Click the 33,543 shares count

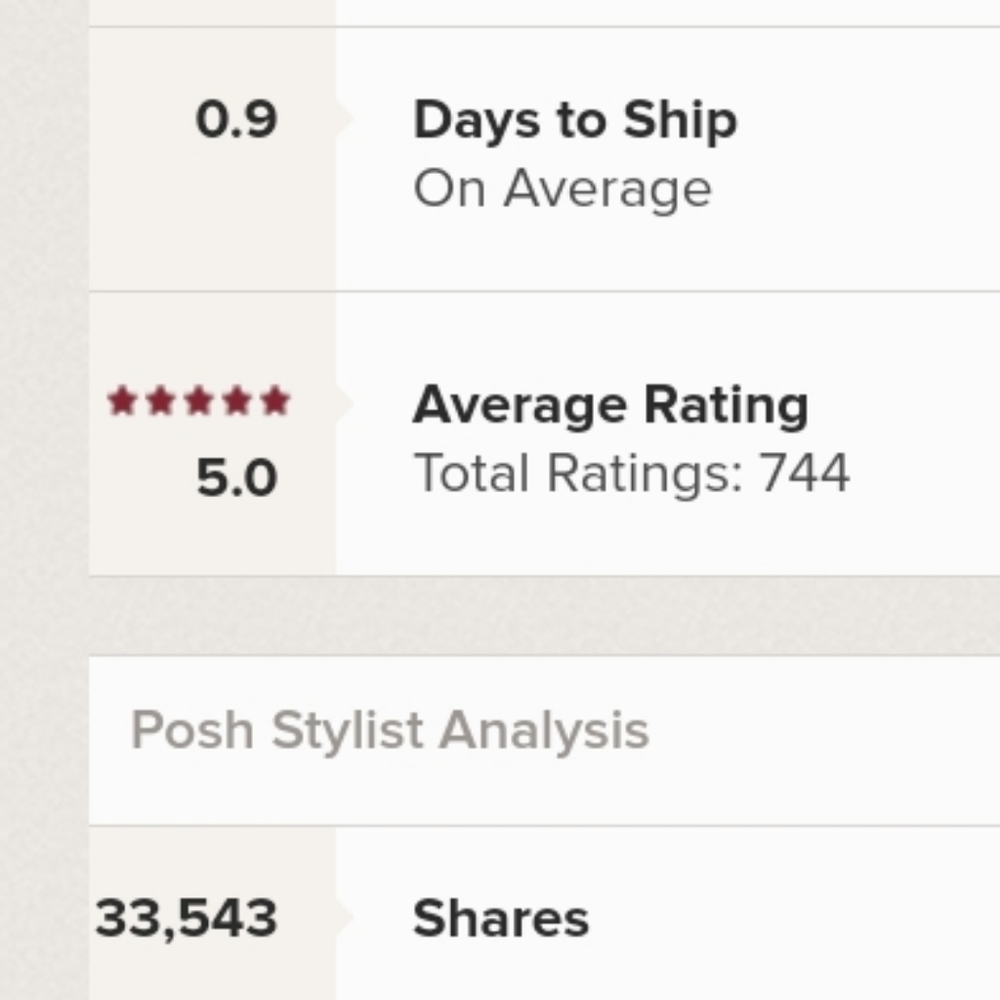tap(186, 918)
